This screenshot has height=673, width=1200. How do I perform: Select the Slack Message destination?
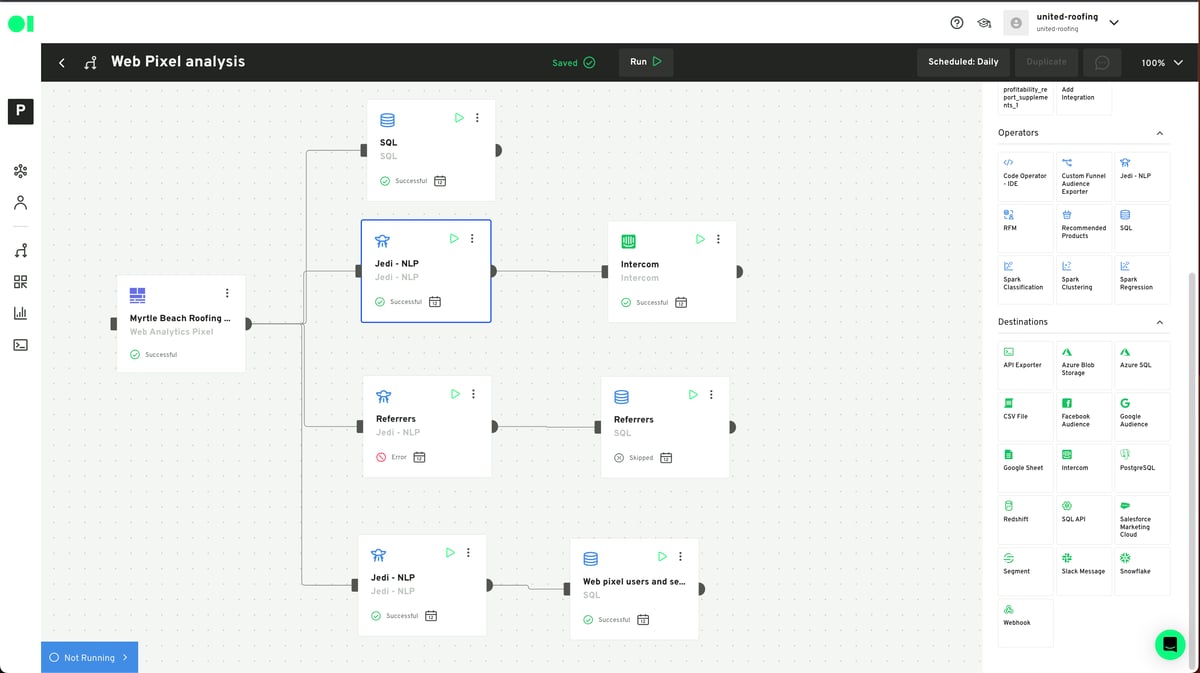1083,564
